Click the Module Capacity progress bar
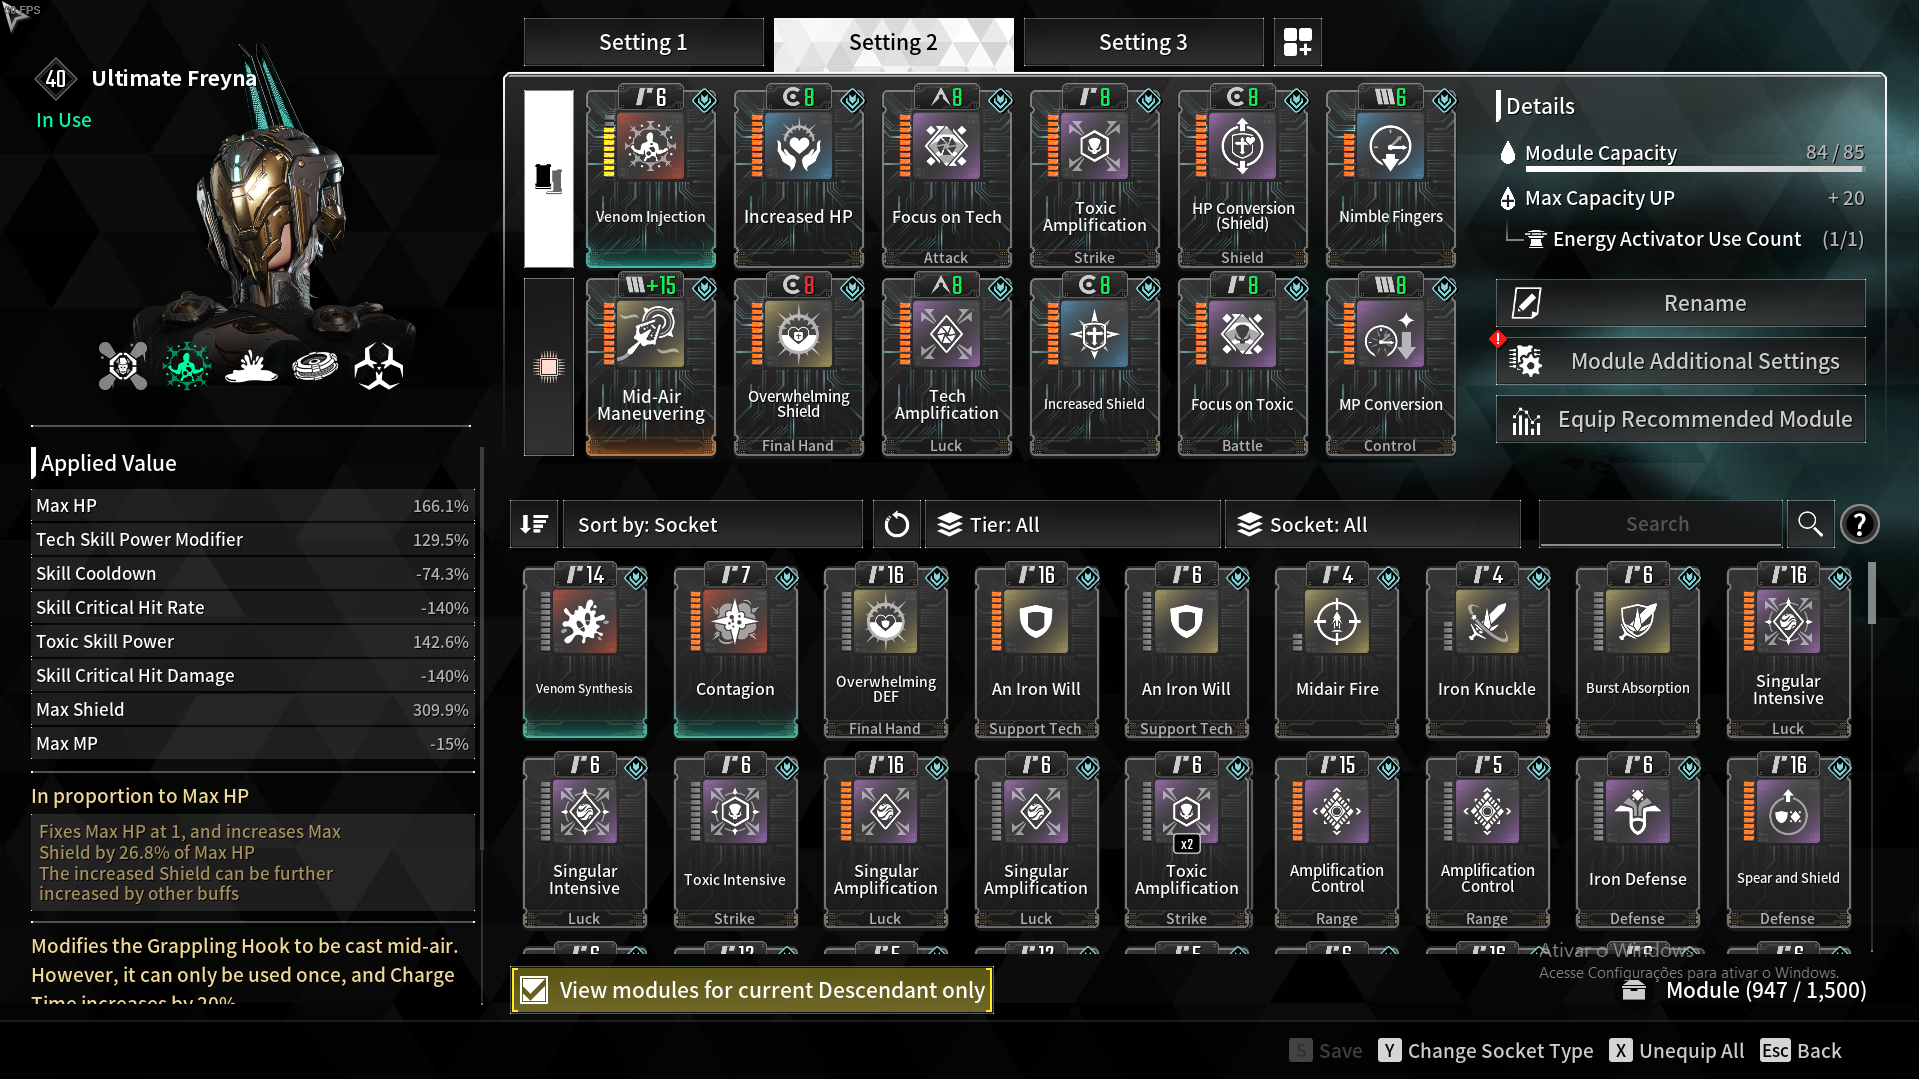1919x1079 pixels. (x=1694, y=169)
